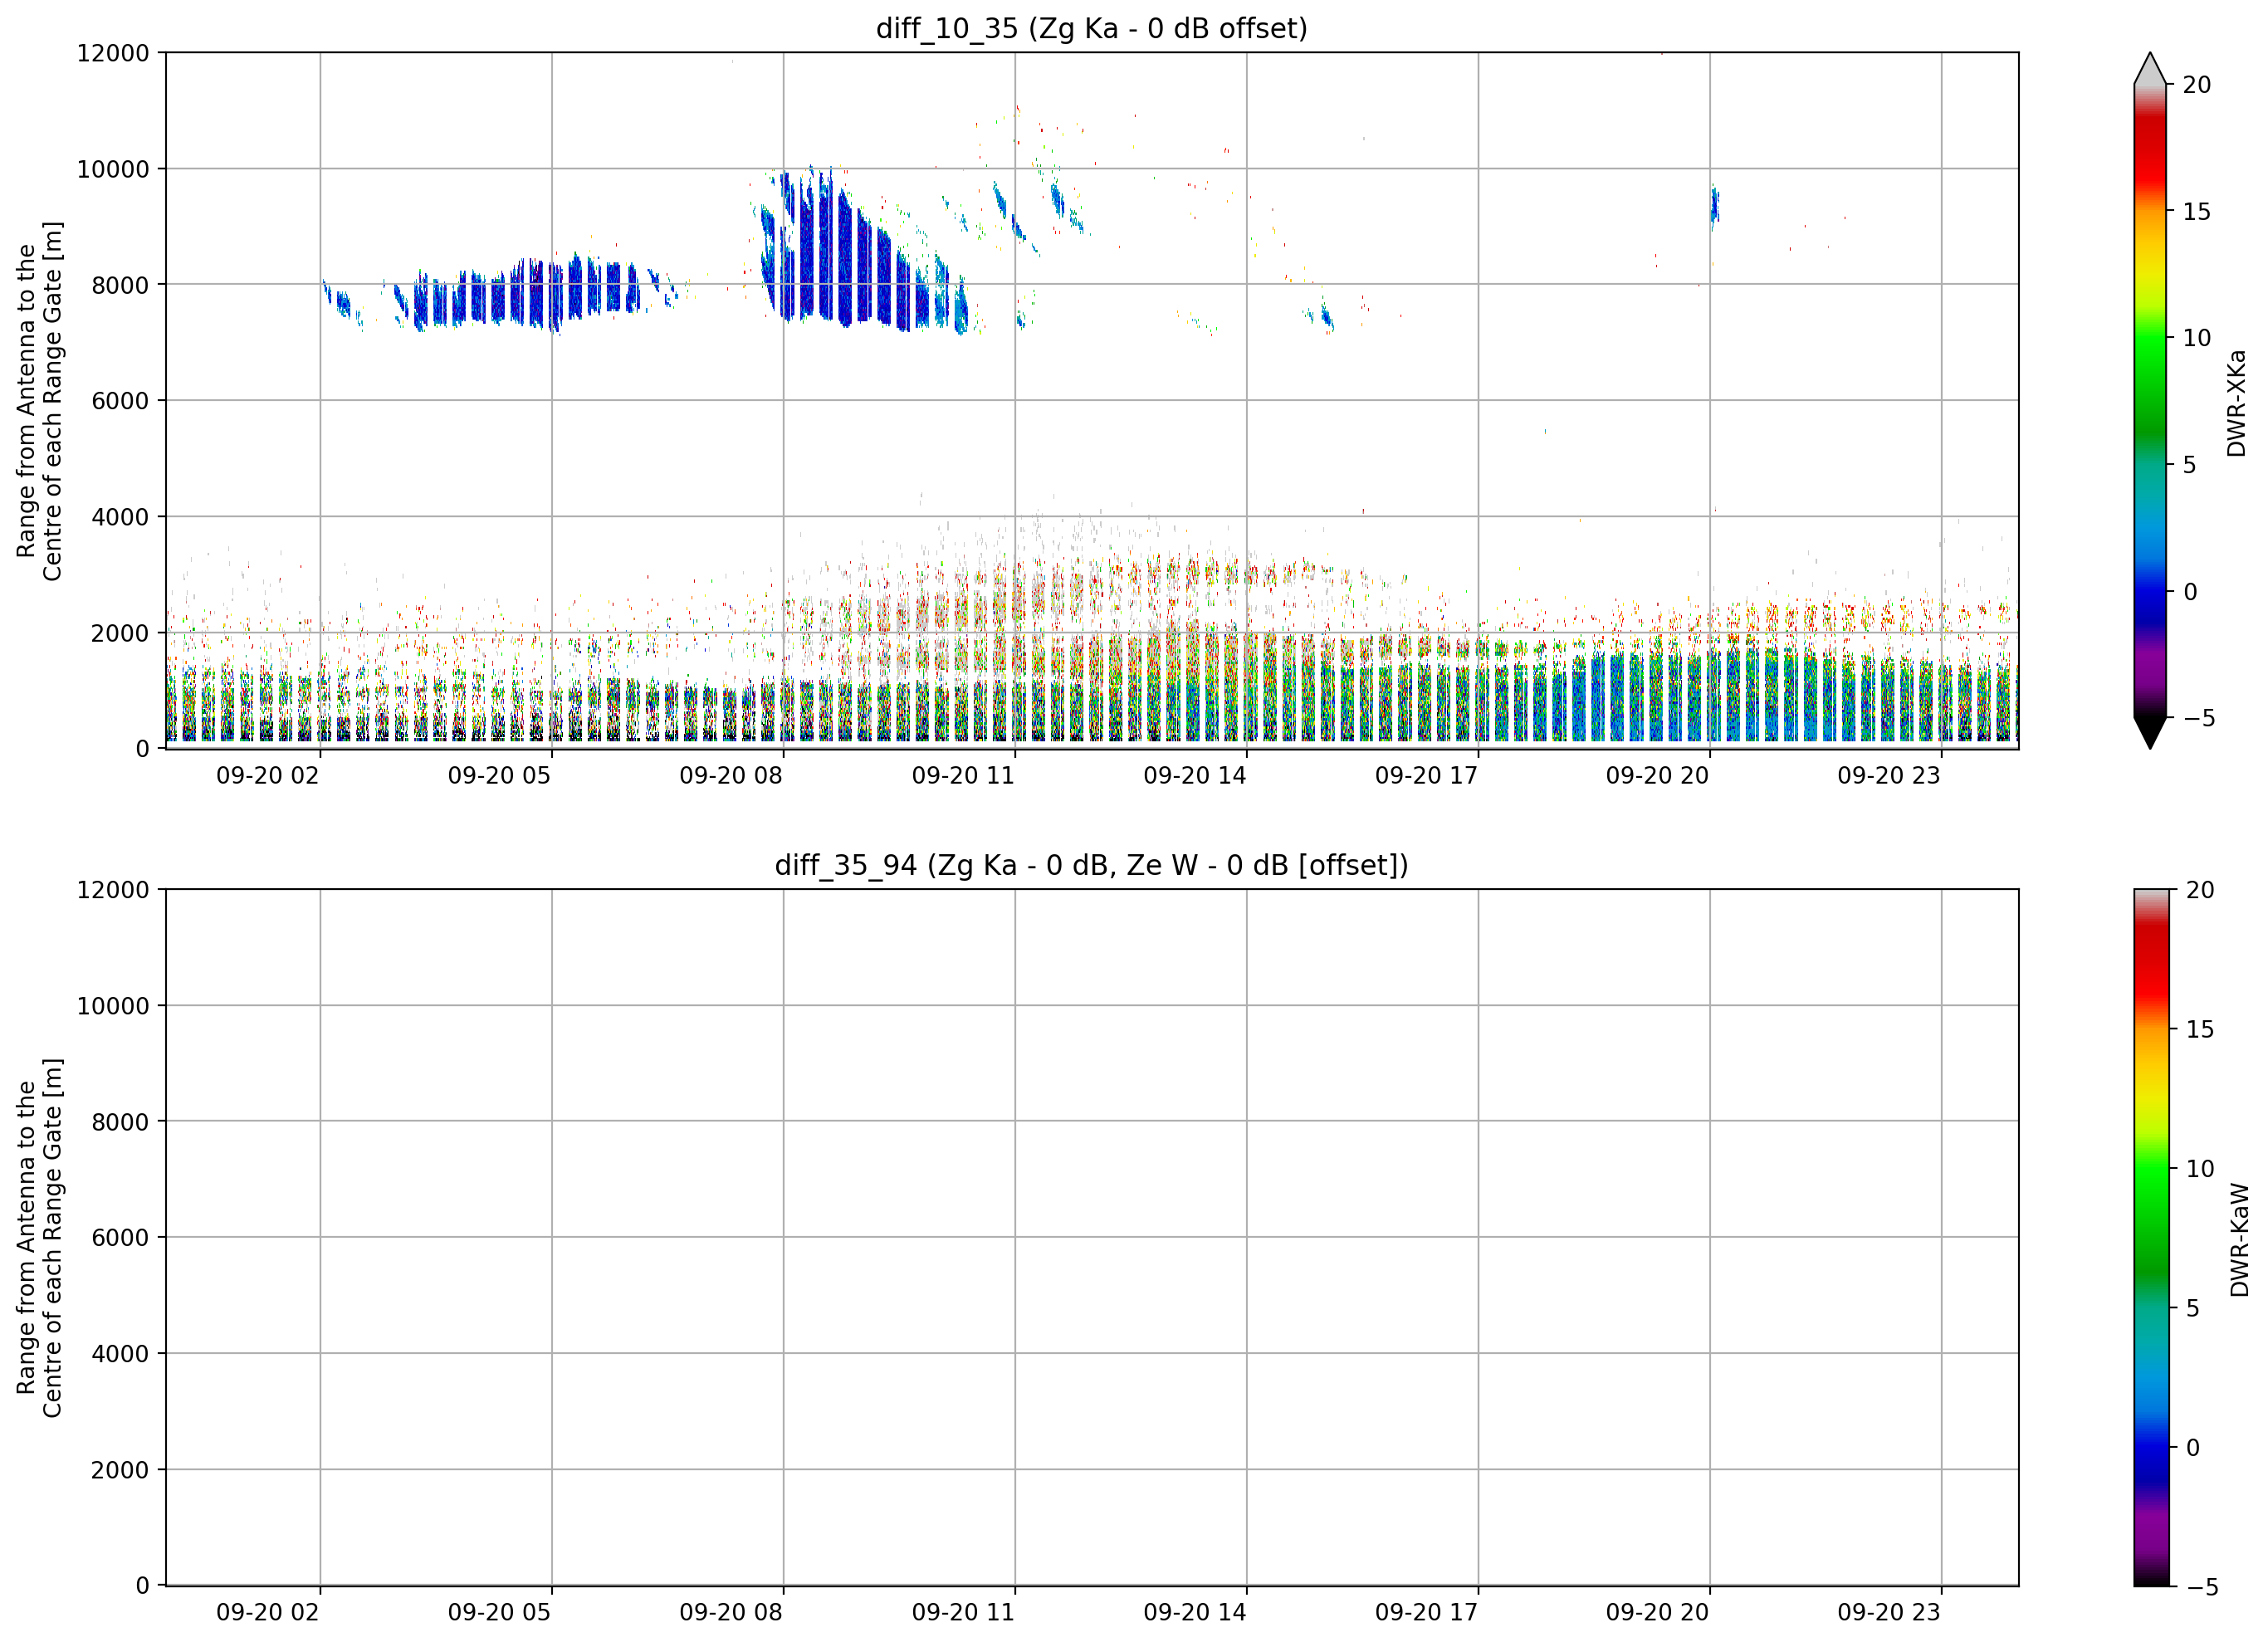This screenshot has width=2268, height=1642.
Task: Select "09-20 02" tick under diff_10_35 plot
Action: 267,776
